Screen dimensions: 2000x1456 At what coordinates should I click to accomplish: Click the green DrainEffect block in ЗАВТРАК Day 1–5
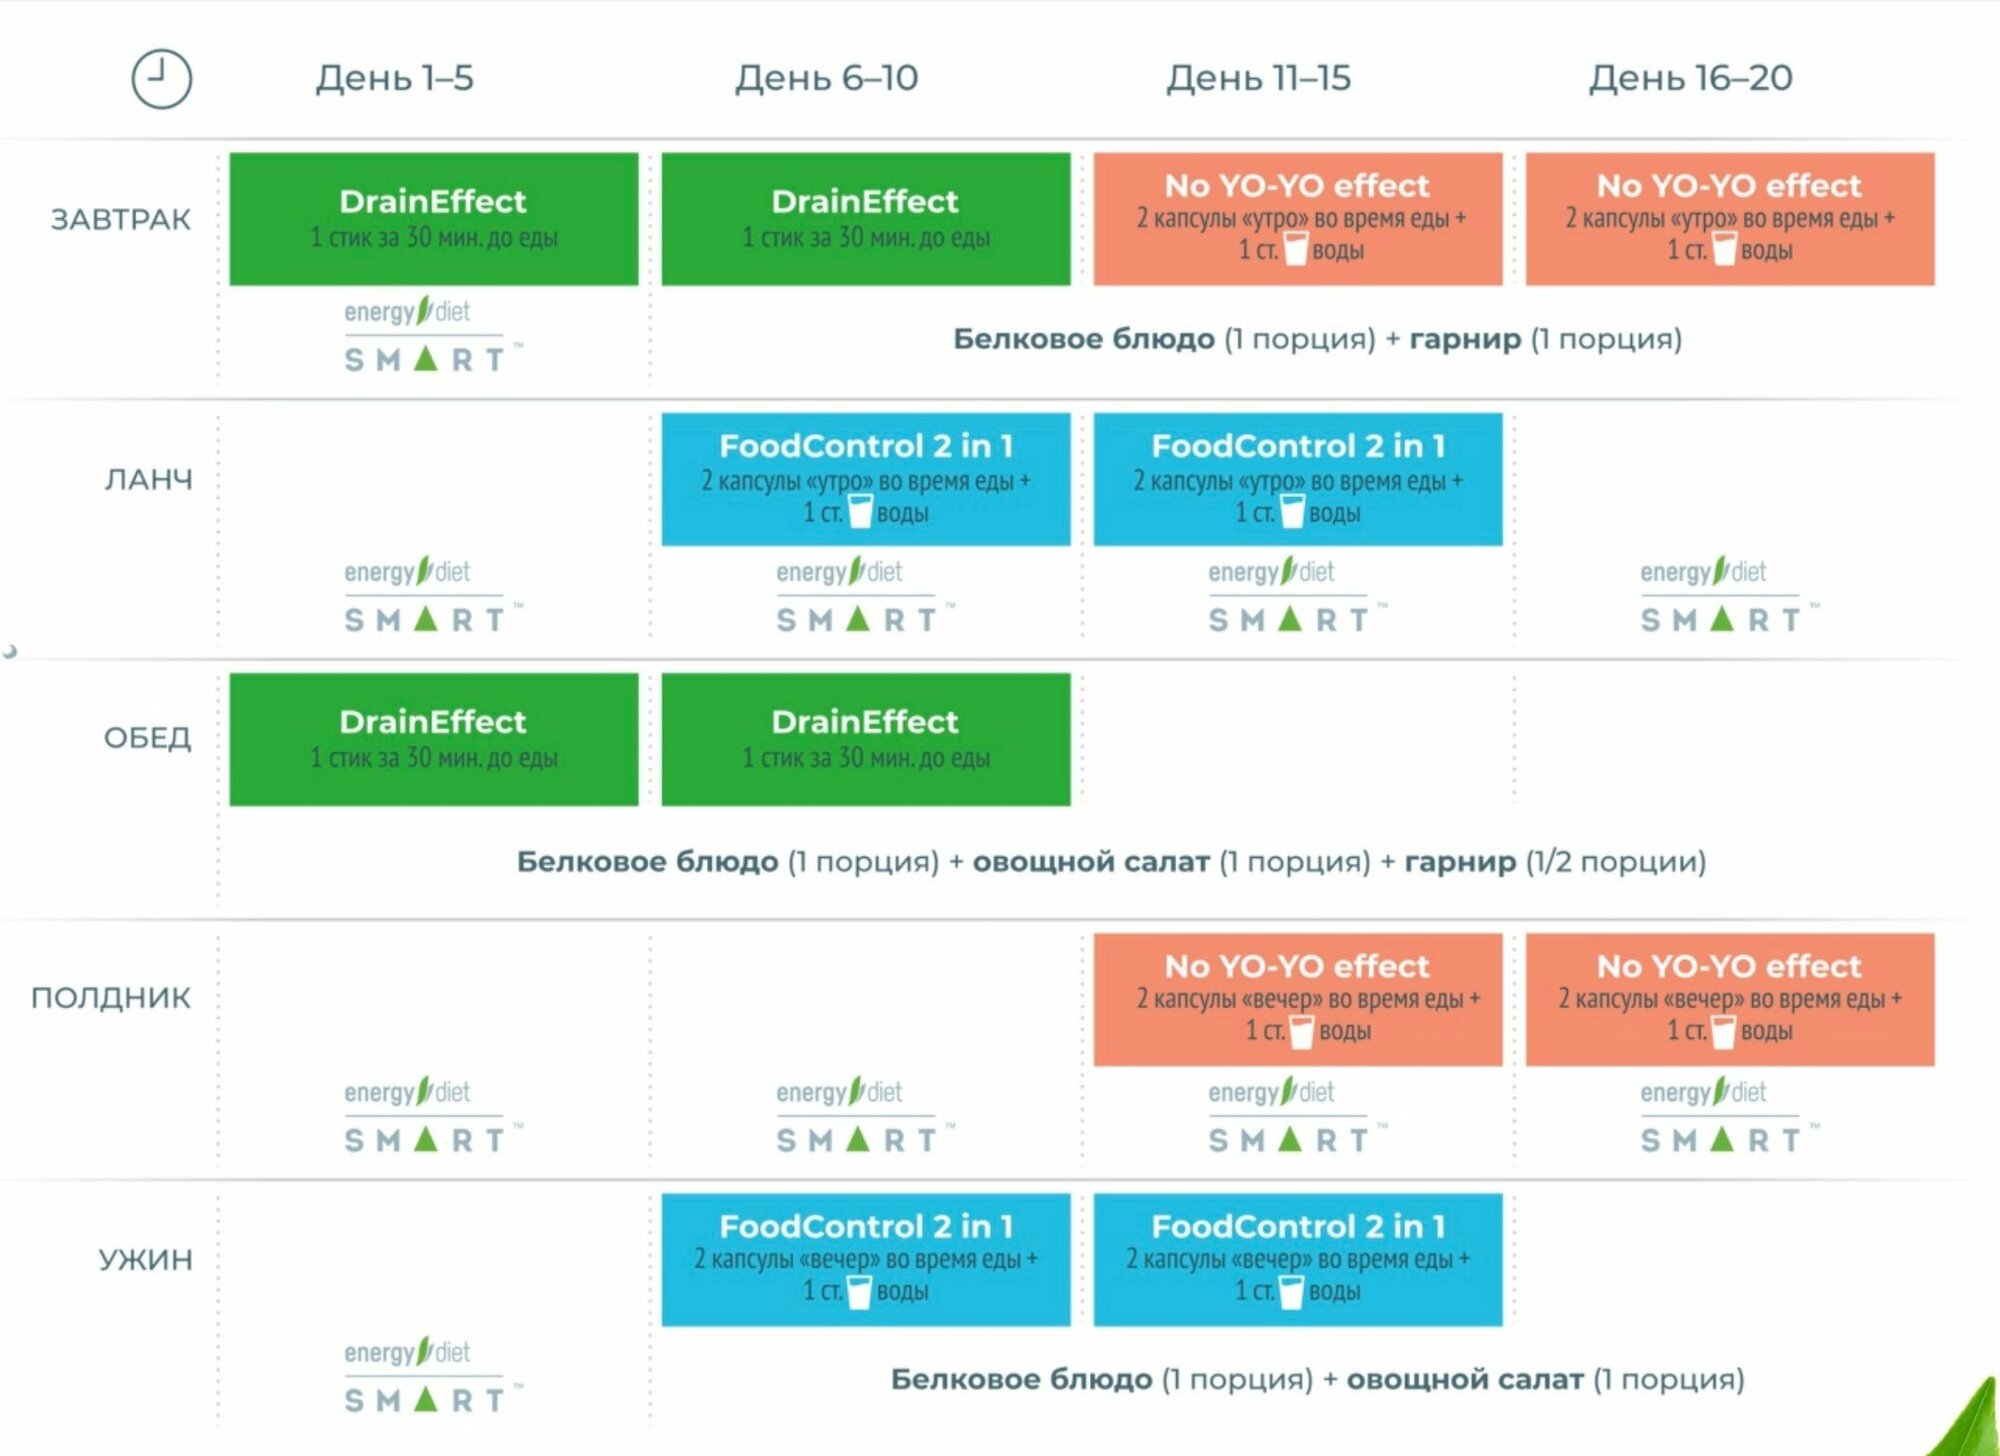click(x=433, y=218)
